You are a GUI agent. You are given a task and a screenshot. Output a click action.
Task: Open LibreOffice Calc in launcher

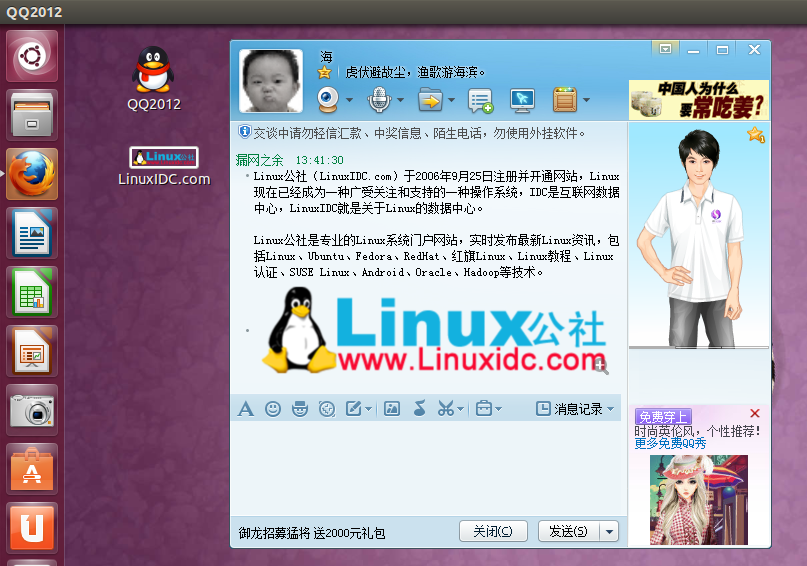(x=32, y=292)
